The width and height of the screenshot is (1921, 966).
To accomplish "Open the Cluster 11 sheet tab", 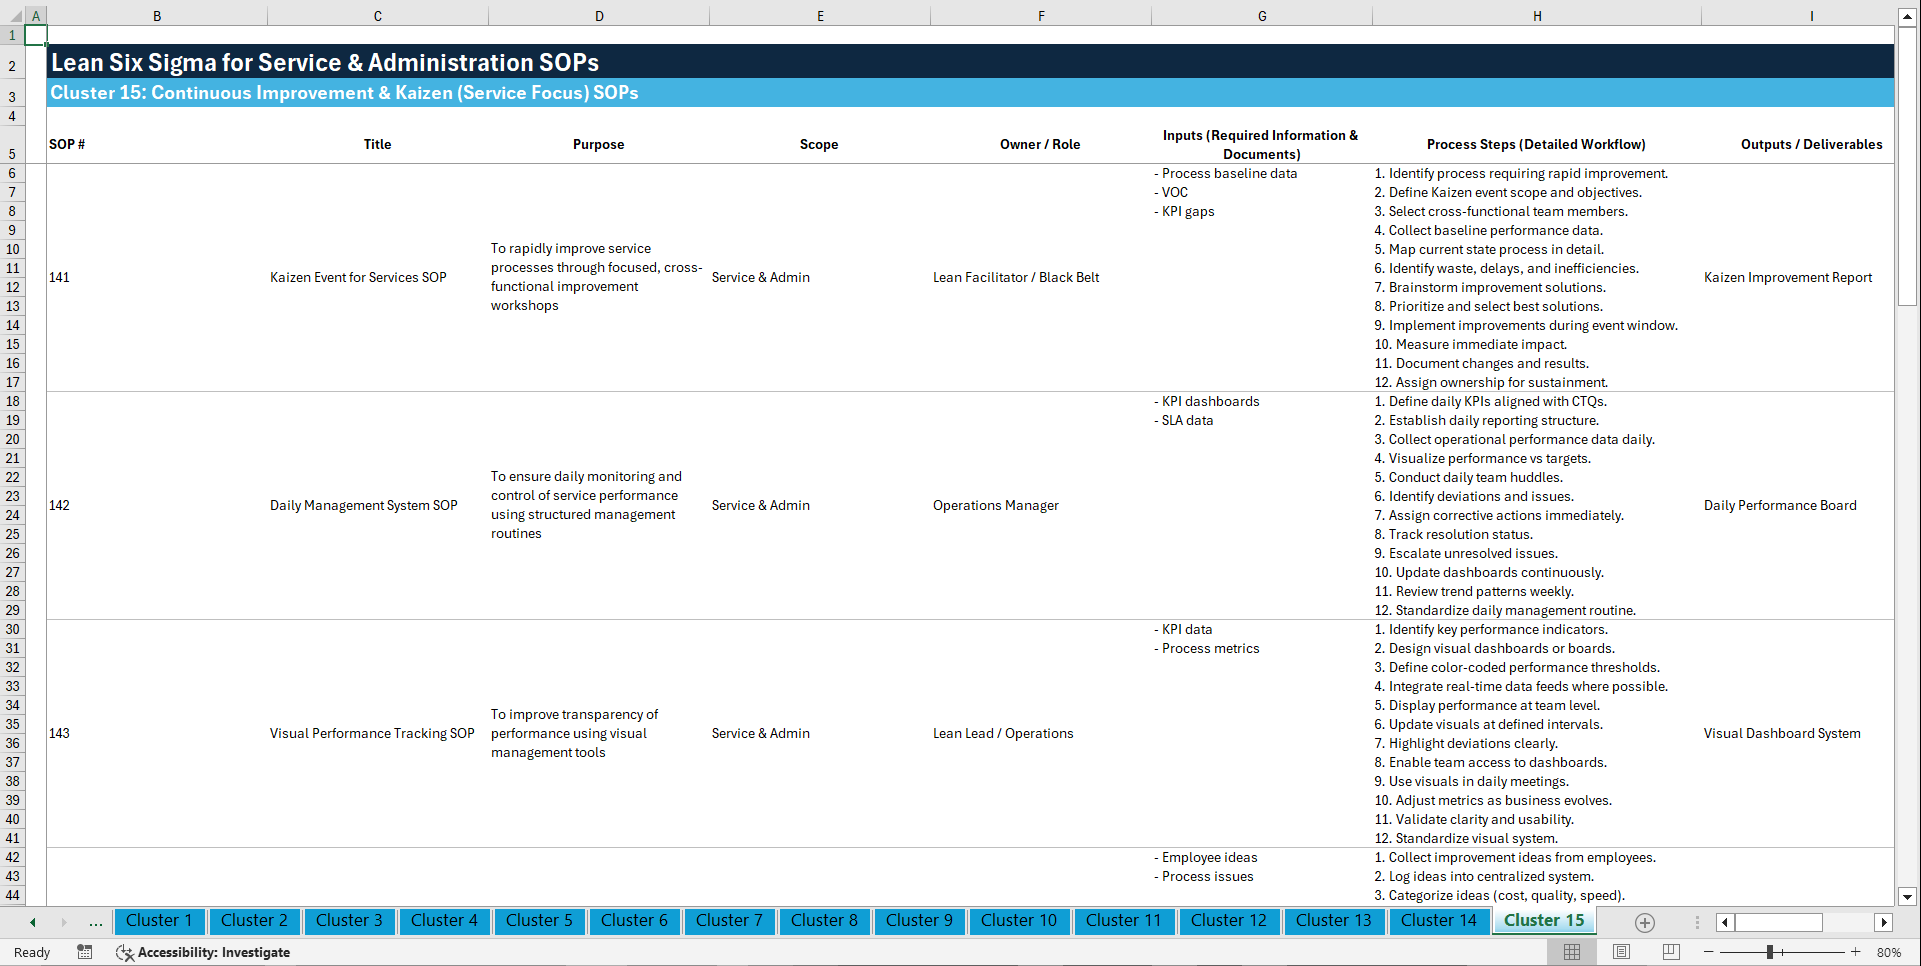I will tap(1124, 921).
